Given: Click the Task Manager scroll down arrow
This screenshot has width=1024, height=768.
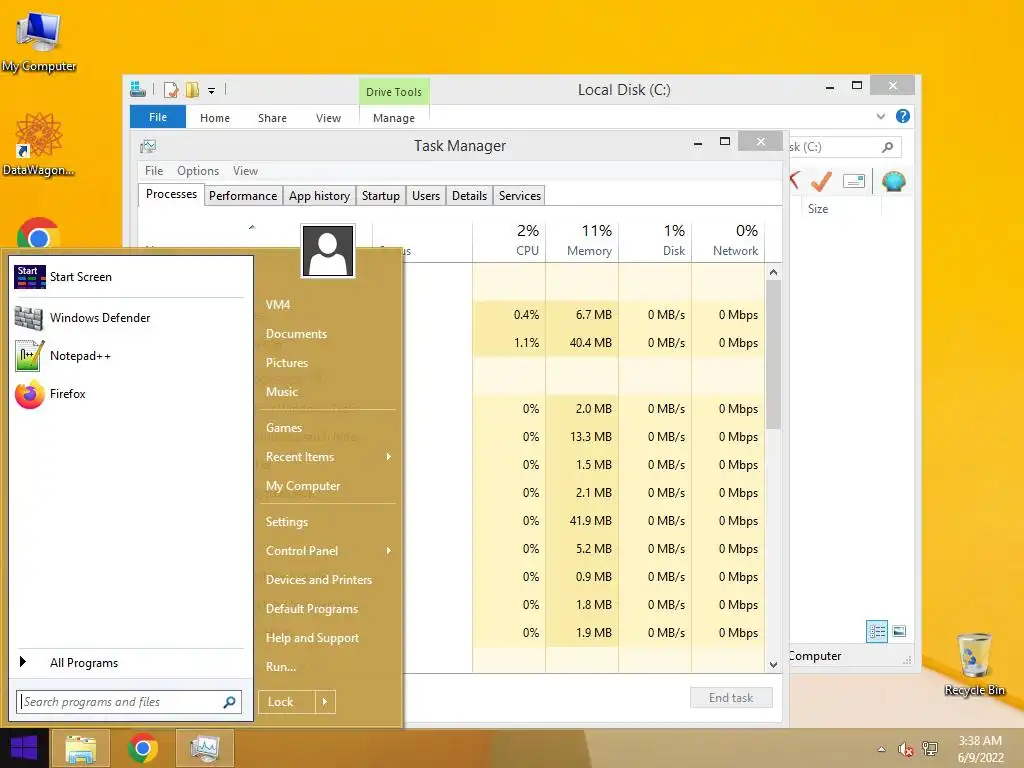Looking at the screenshot, I should coord(773,665).
